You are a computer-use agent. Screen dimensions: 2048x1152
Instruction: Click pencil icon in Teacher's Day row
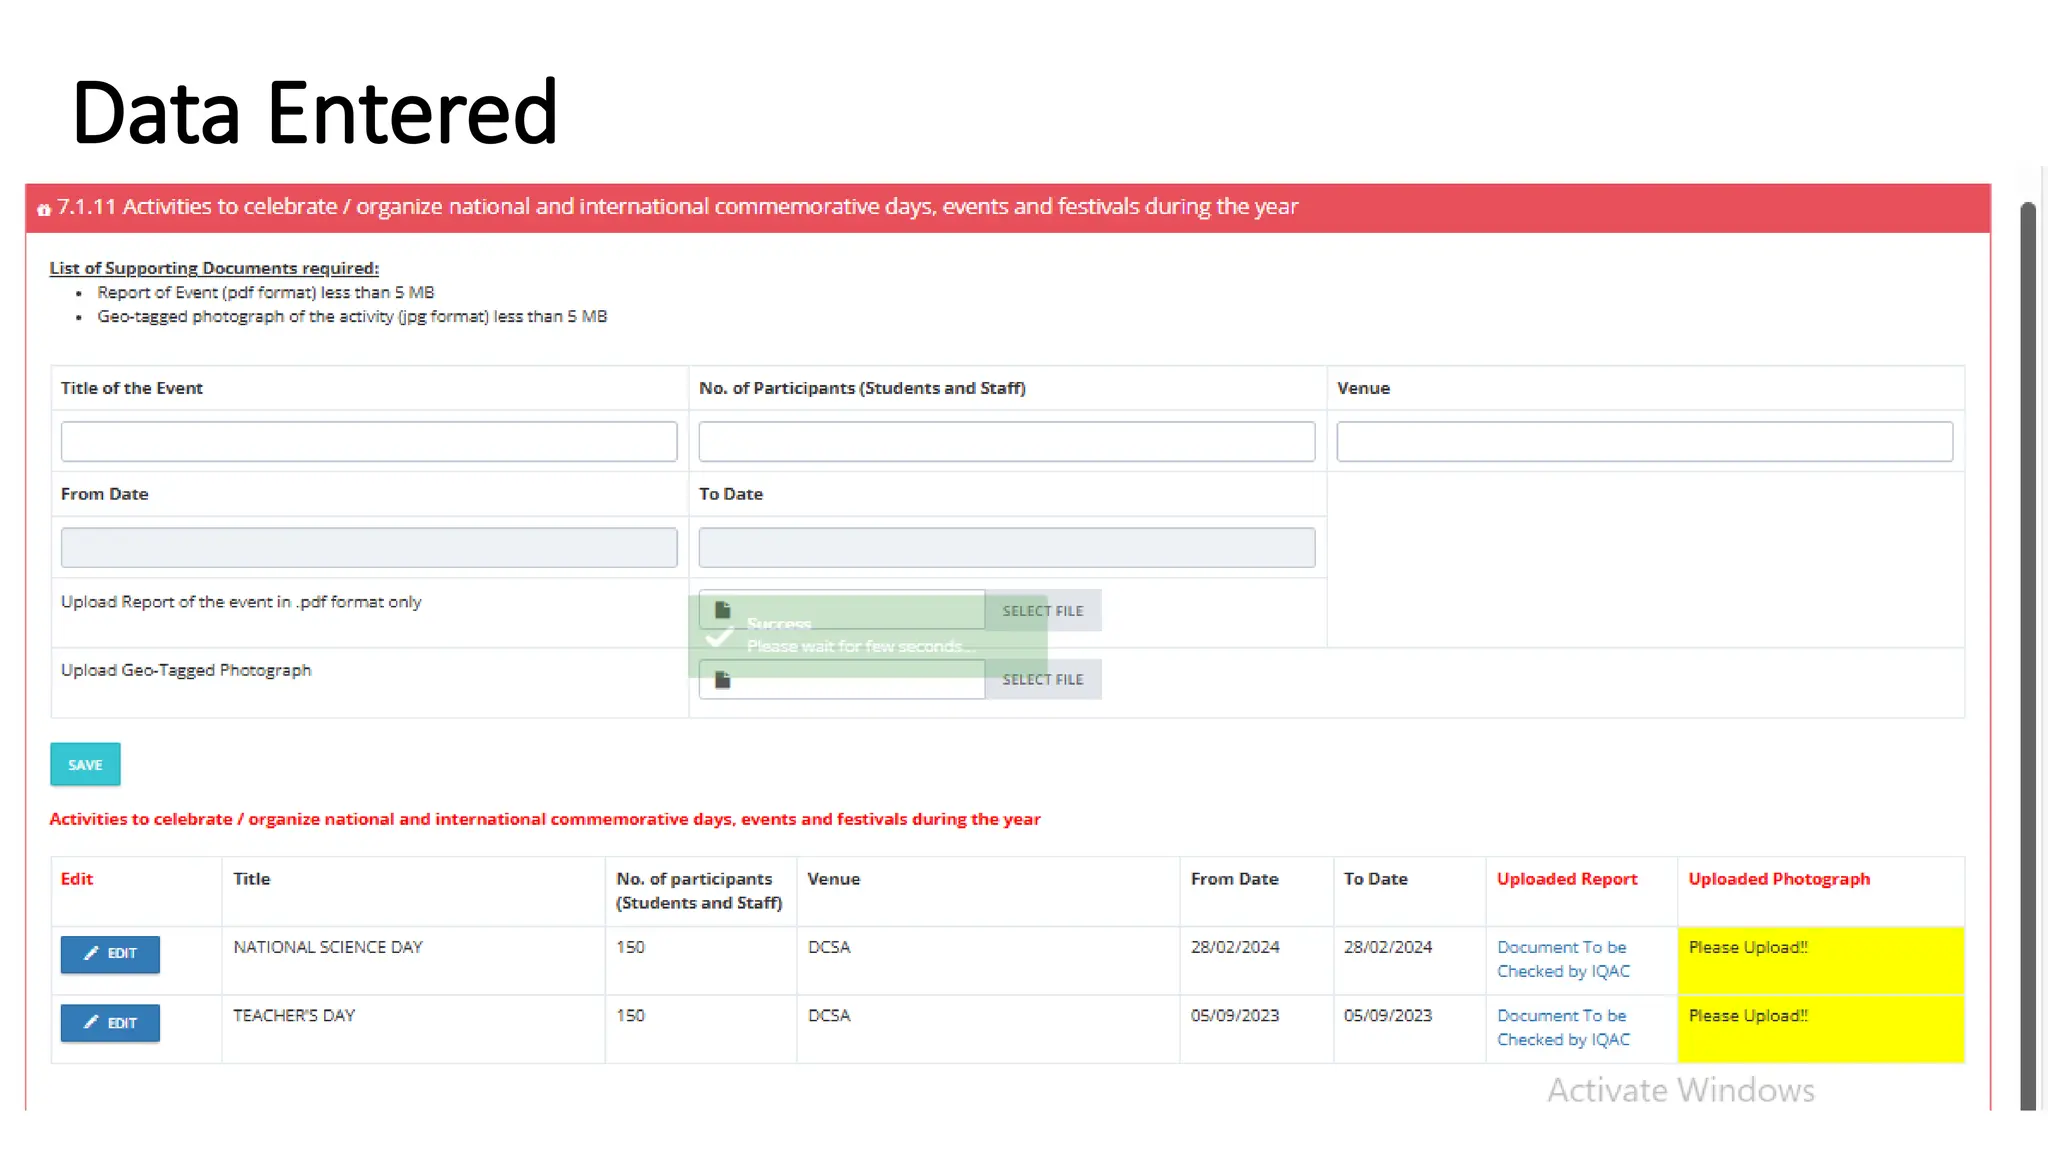91,1022
